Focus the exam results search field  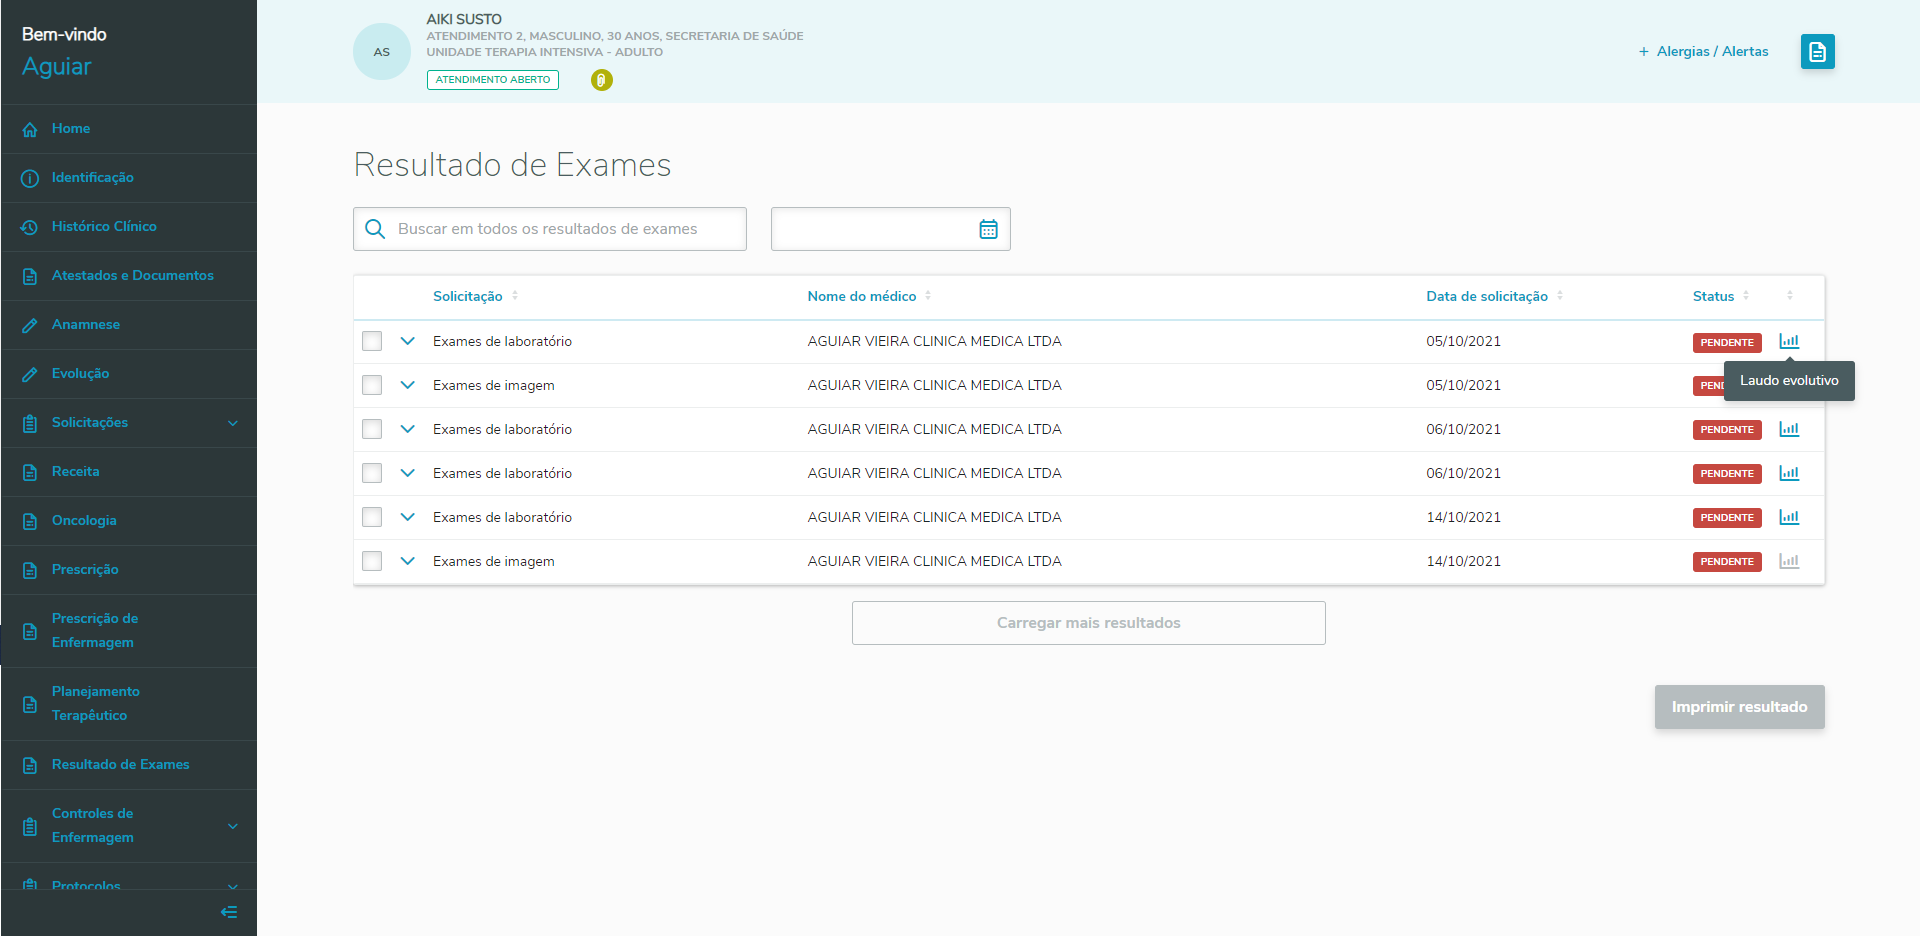(550, 229)
